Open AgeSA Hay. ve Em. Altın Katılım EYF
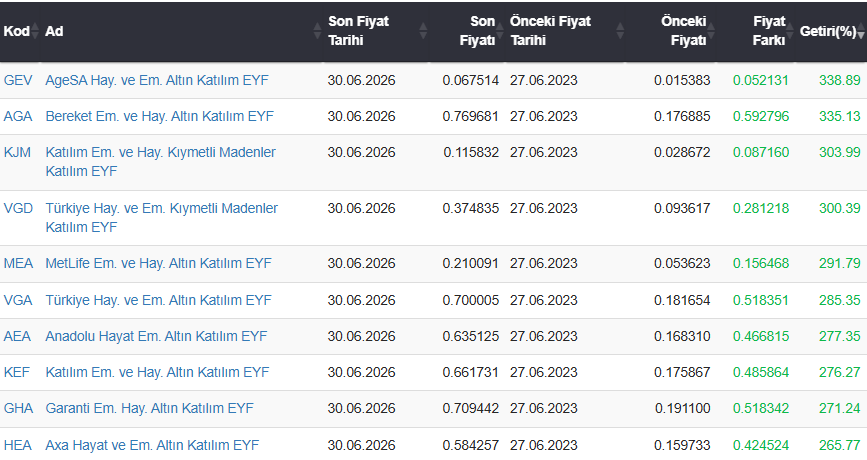This screenshot has height=460, width=867. [x=157, y=80]
